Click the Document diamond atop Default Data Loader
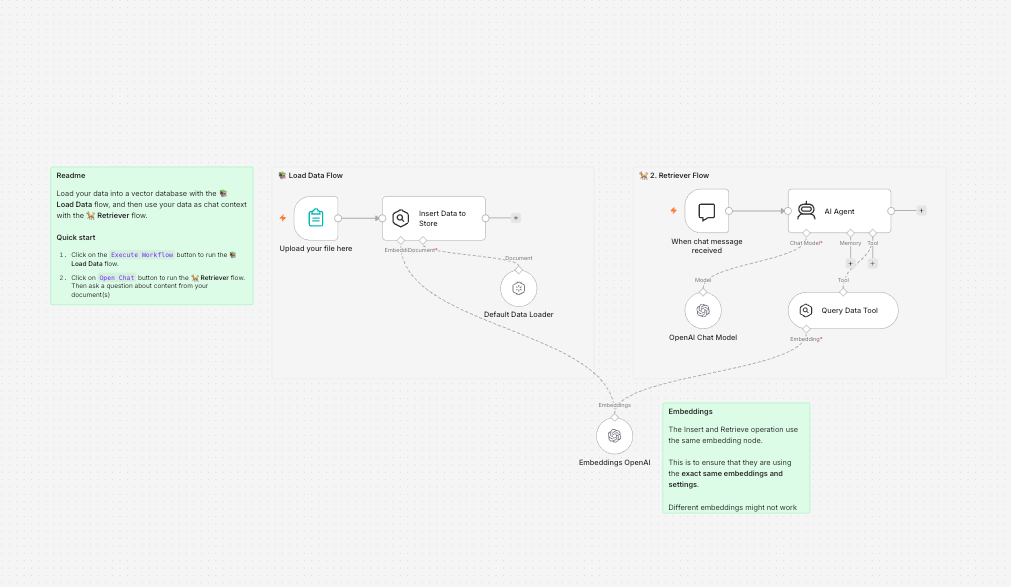 (x=518, y=270)
